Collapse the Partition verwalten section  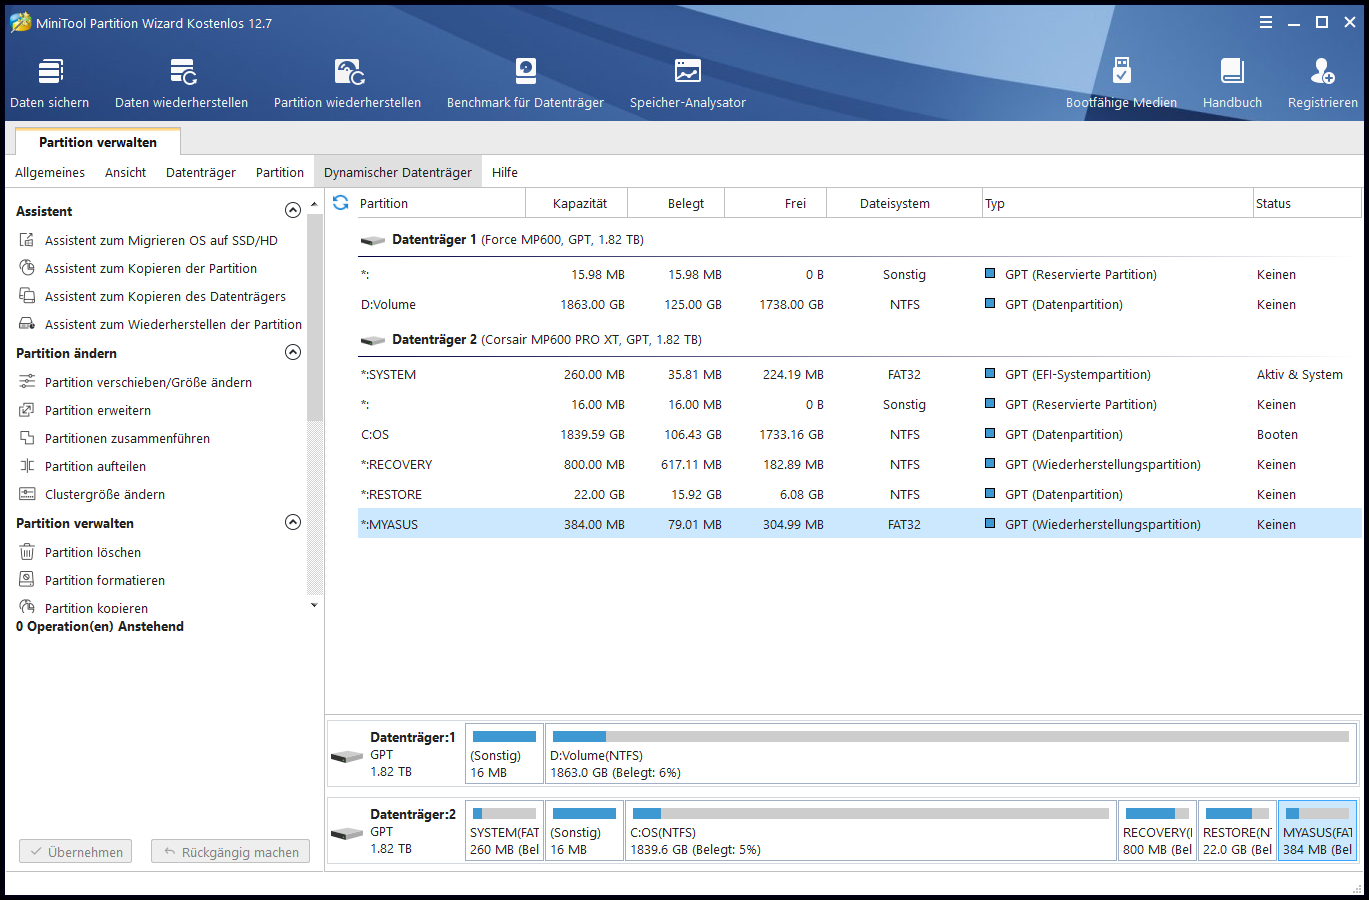[293, 522]
